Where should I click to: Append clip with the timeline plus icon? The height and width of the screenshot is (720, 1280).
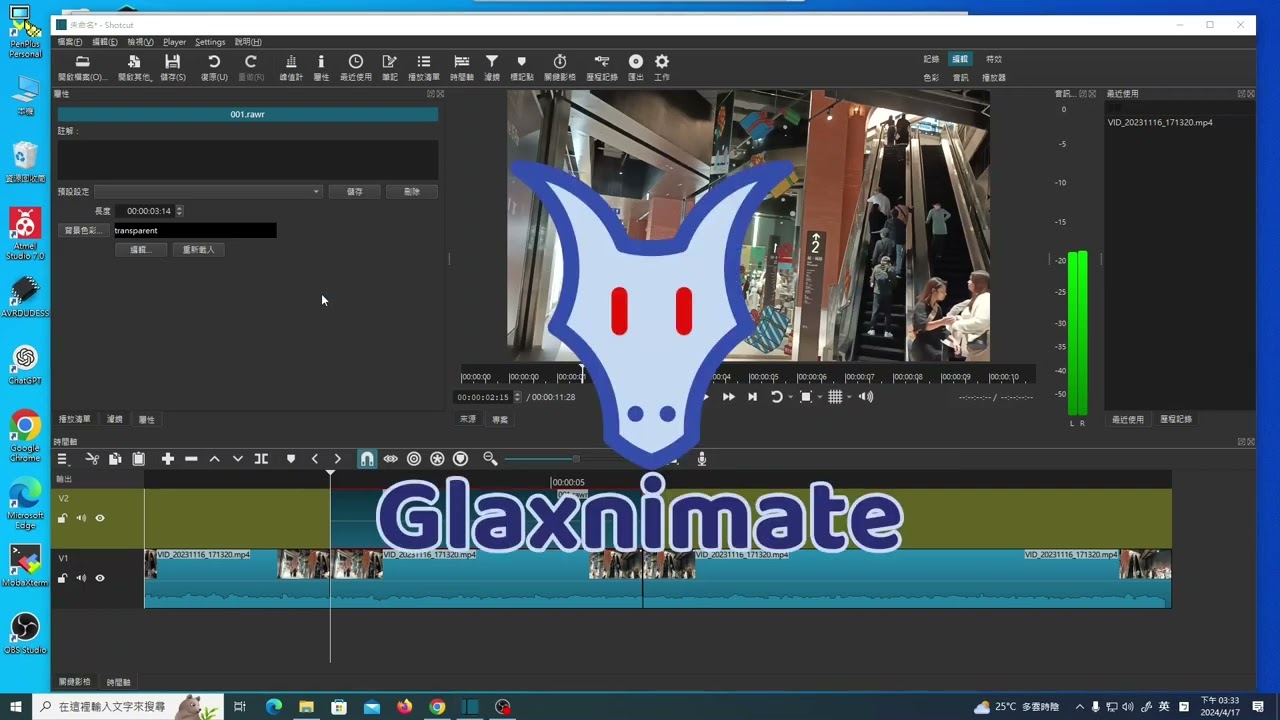click(168, 459)
